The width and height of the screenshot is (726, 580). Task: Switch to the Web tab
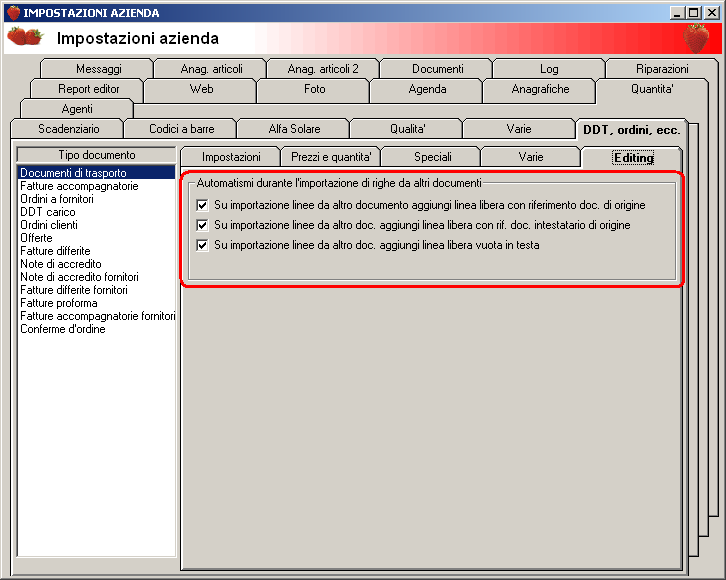(x=201, y=89)
